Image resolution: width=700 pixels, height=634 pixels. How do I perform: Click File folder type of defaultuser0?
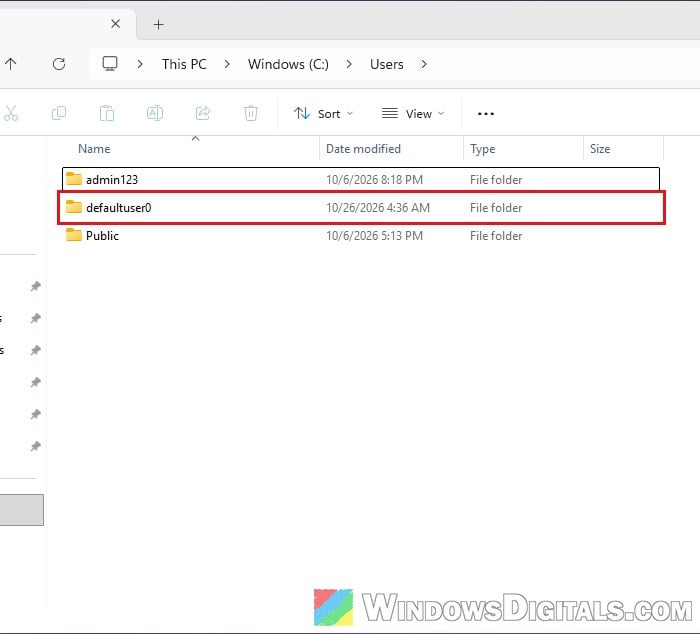click(x=496, y=208)
